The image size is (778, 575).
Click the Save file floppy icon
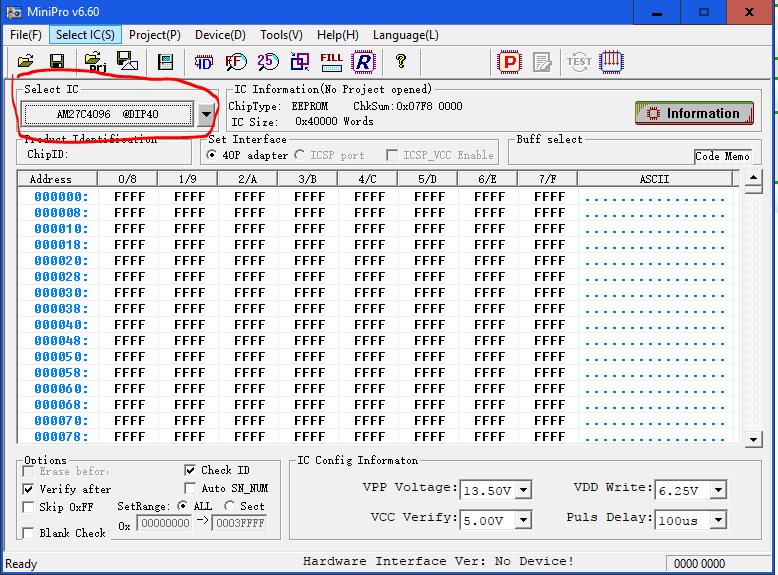coord(57,62)
